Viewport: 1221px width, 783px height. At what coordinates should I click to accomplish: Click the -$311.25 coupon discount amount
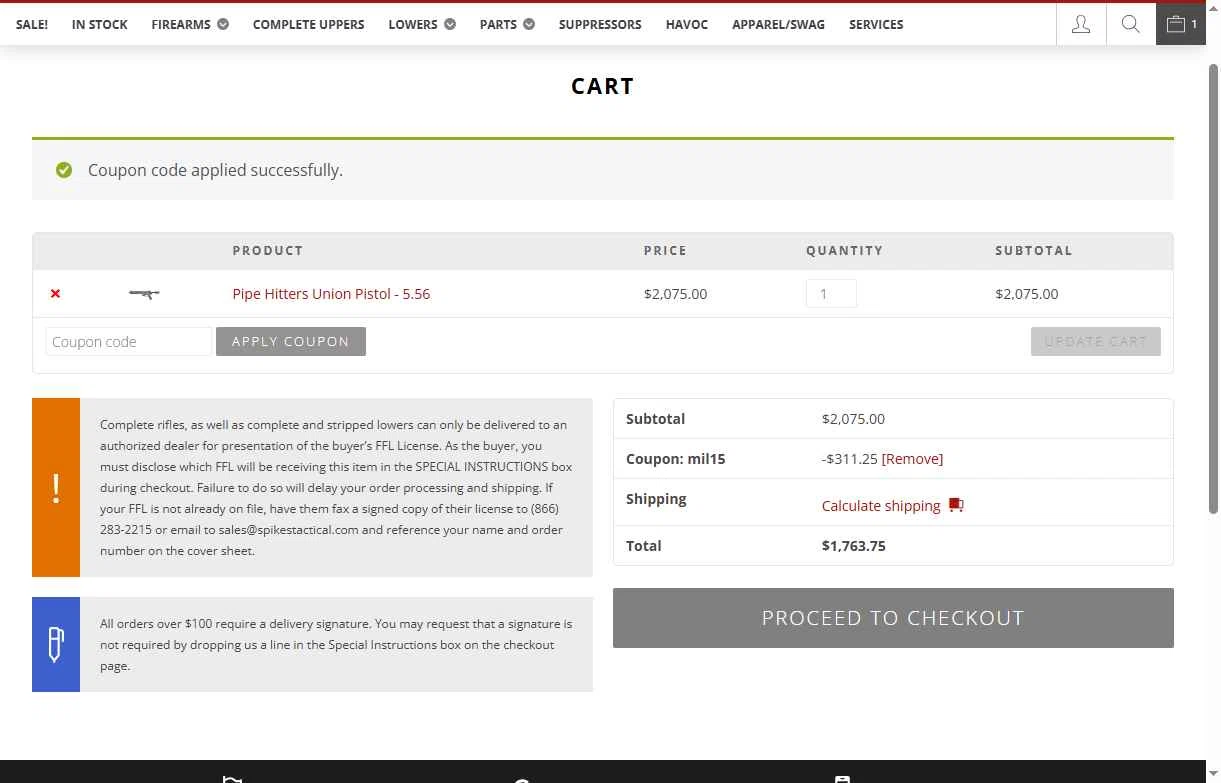[x=849, y=459]
